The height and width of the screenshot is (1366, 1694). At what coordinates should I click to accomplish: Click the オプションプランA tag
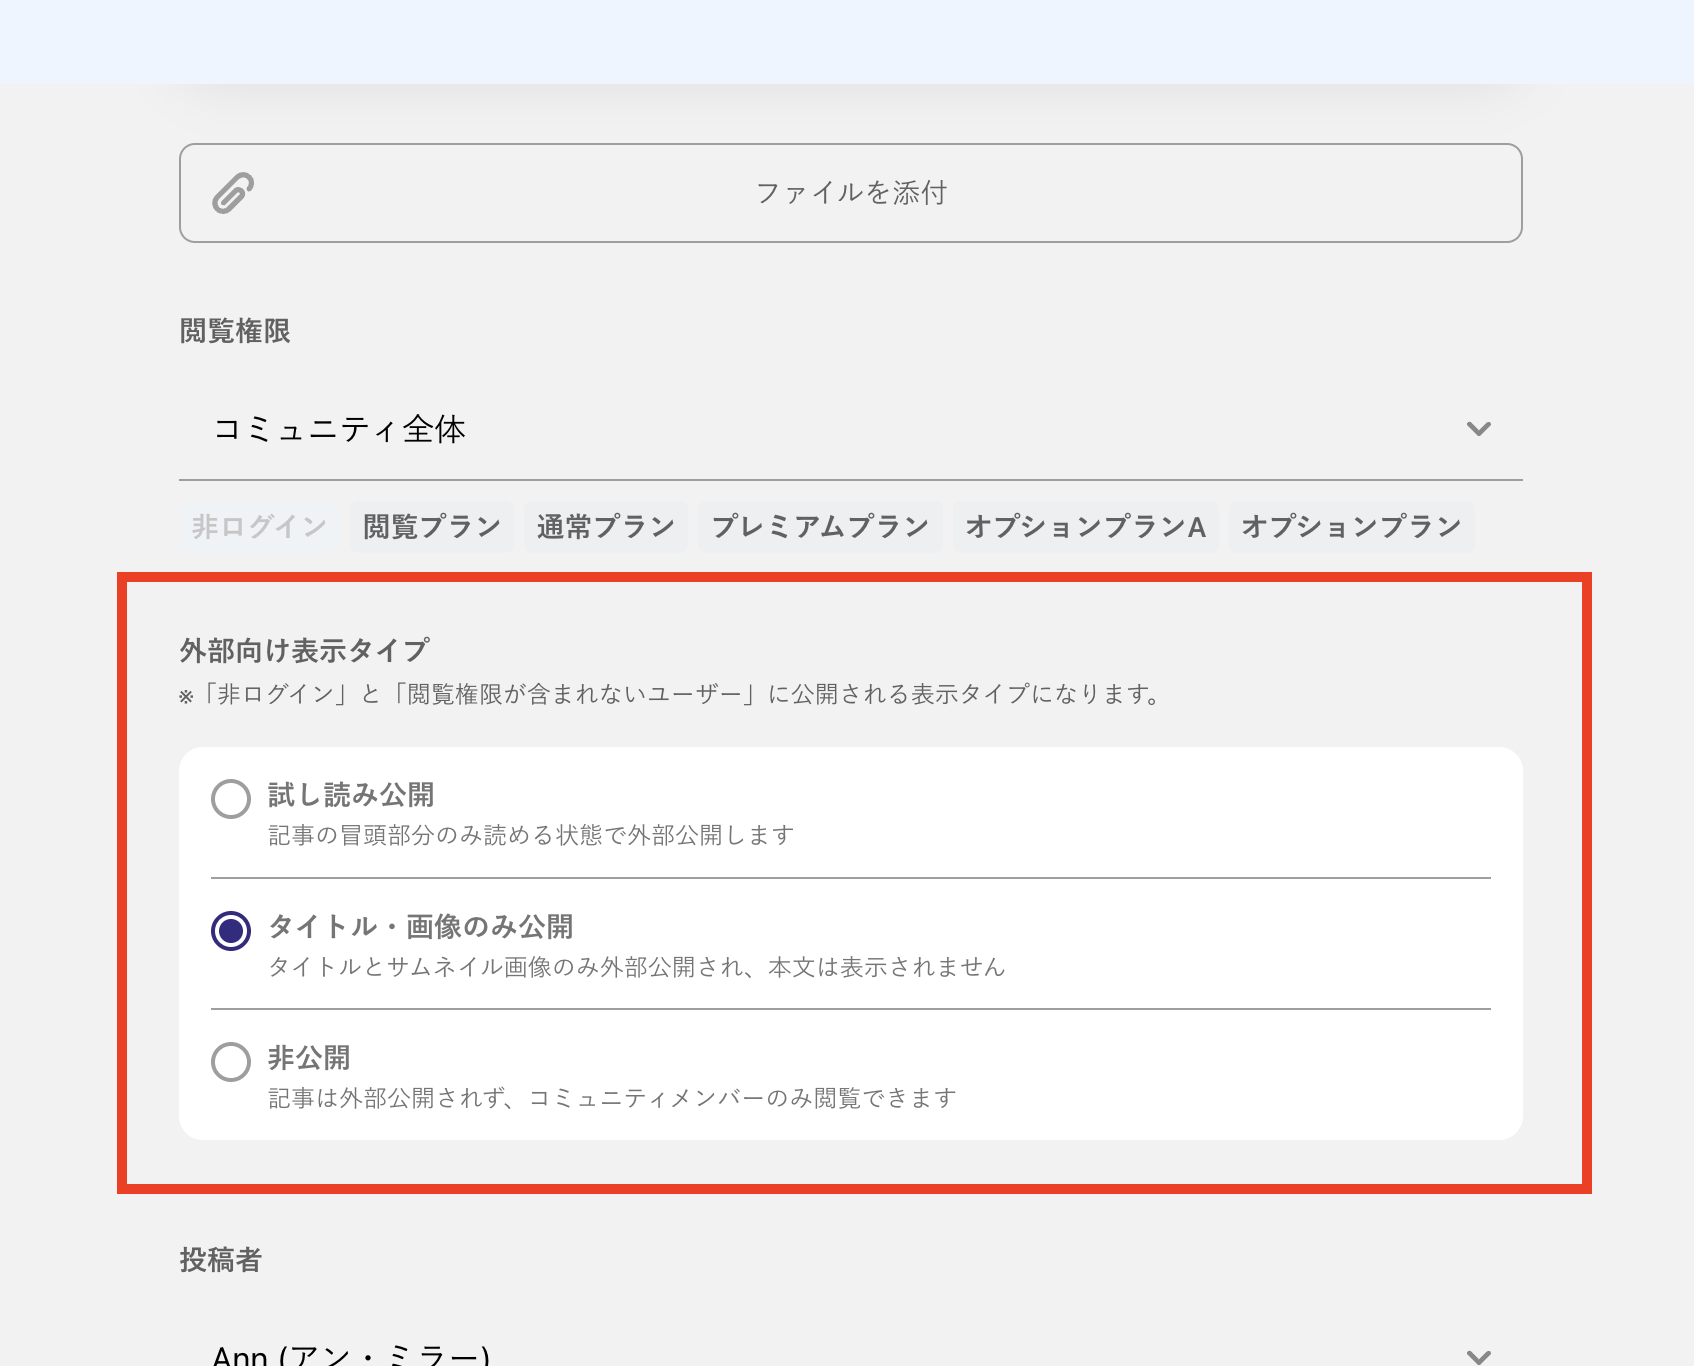(x=1085, y=527)
